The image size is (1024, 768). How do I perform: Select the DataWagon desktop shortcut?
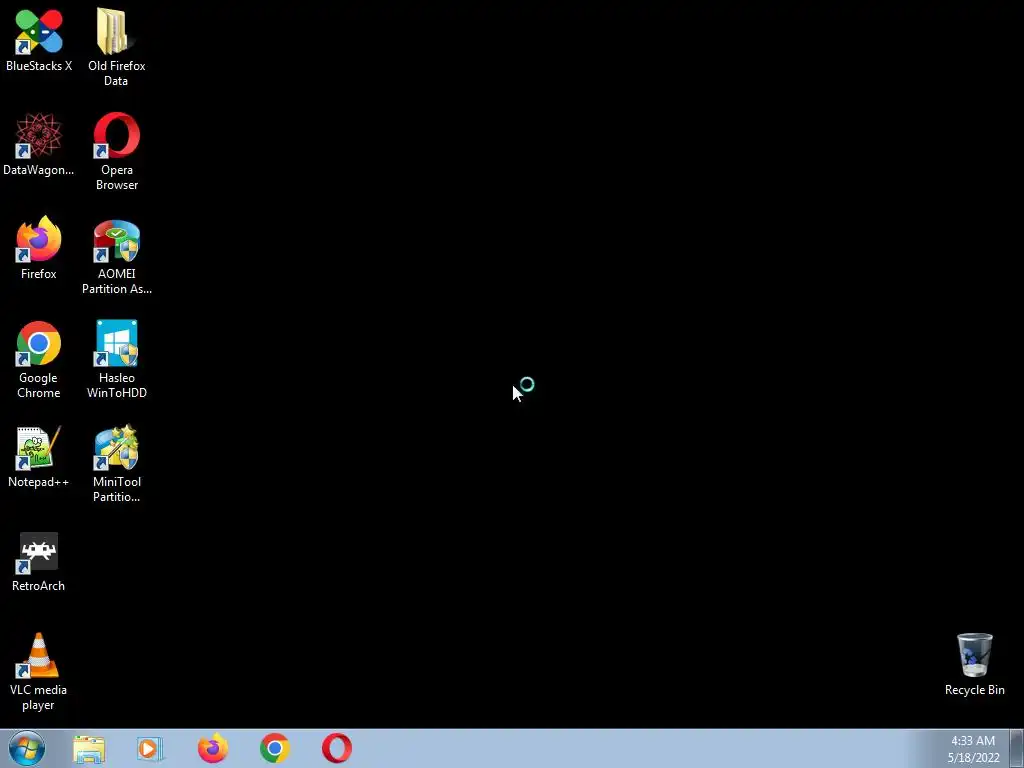(39, 144)
